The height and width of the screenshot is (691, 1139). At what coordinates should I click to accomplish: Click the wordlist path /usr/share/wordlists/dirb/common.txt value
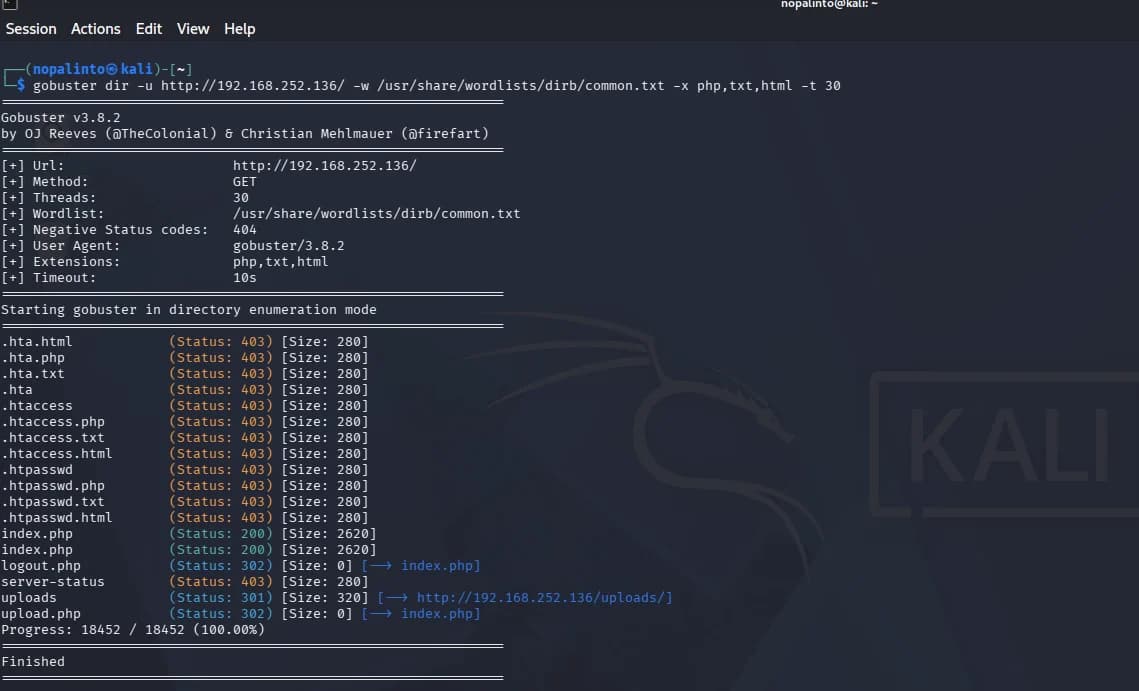pyautogui.click(x=376, y=214)
